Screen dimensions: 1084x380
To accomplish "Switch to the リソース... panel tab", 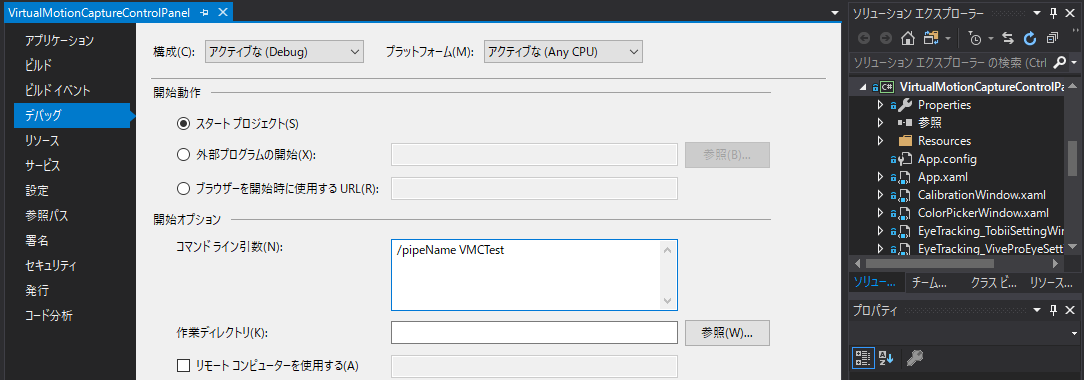I will pyautogui.click(x=1051, y=283).
